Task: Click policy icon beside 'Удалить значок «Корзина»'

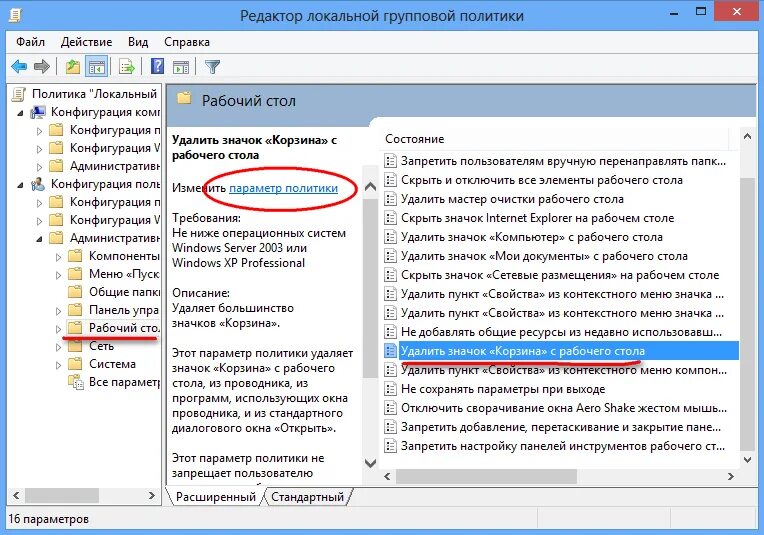Action: point(390,351)
